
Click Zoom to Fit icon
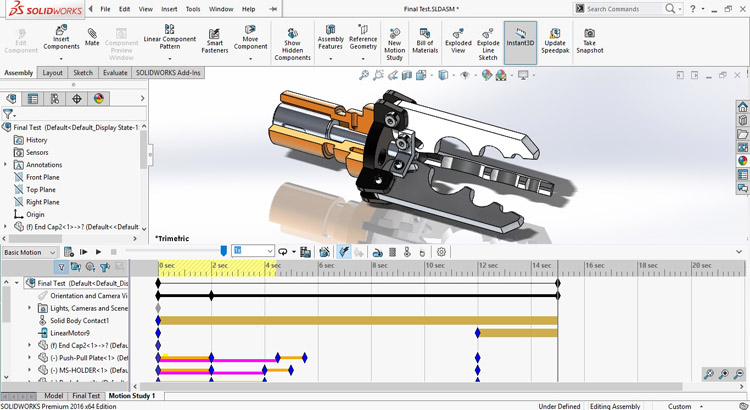tap(364, 75)
